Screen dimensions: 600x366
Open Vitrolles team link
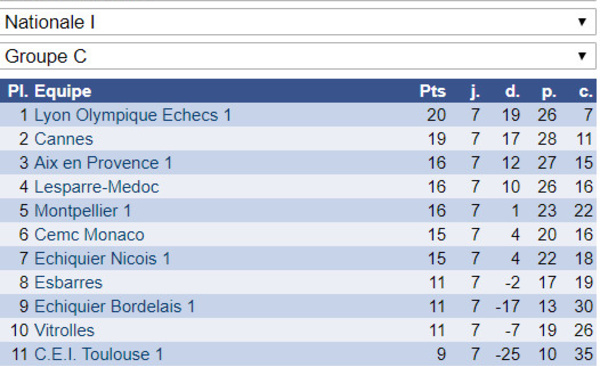coord(64,330)
